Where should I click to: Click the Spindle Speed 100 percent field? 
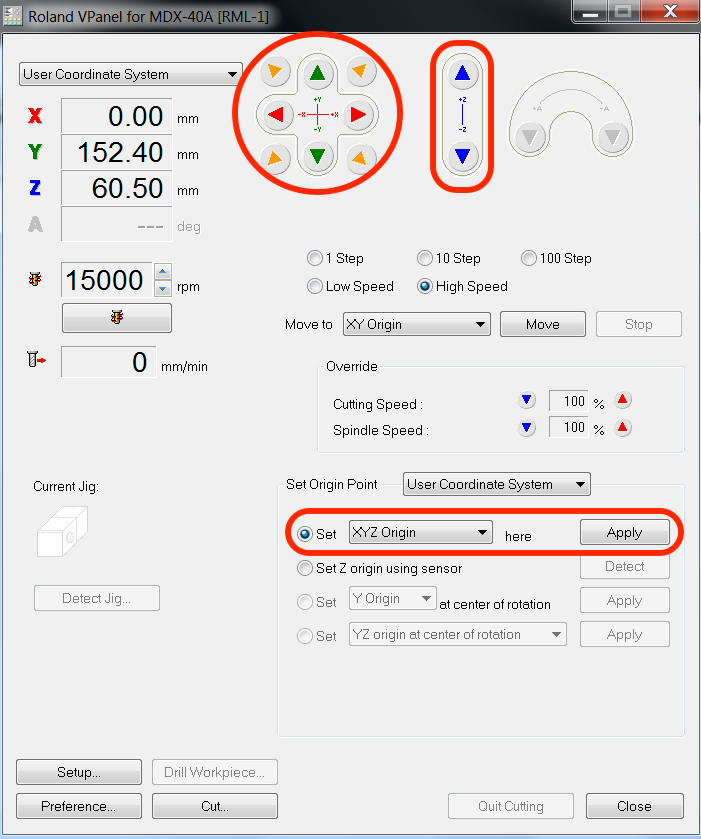point(569,428)
